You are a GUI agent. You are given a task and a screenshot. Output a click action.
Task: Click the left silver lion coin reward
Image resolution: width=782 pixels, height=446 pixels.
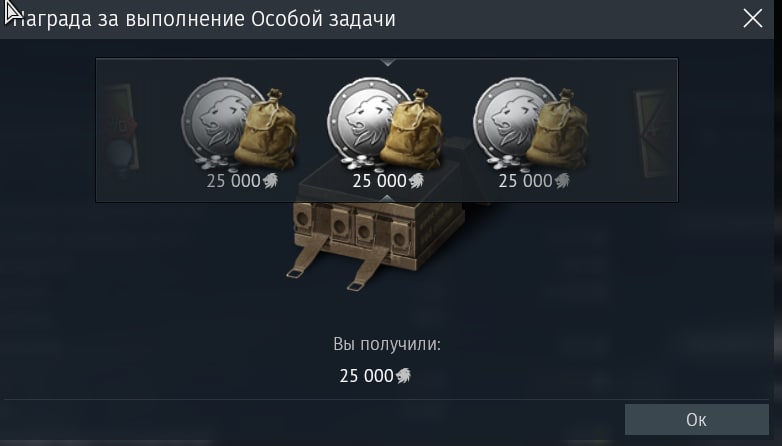239,124
